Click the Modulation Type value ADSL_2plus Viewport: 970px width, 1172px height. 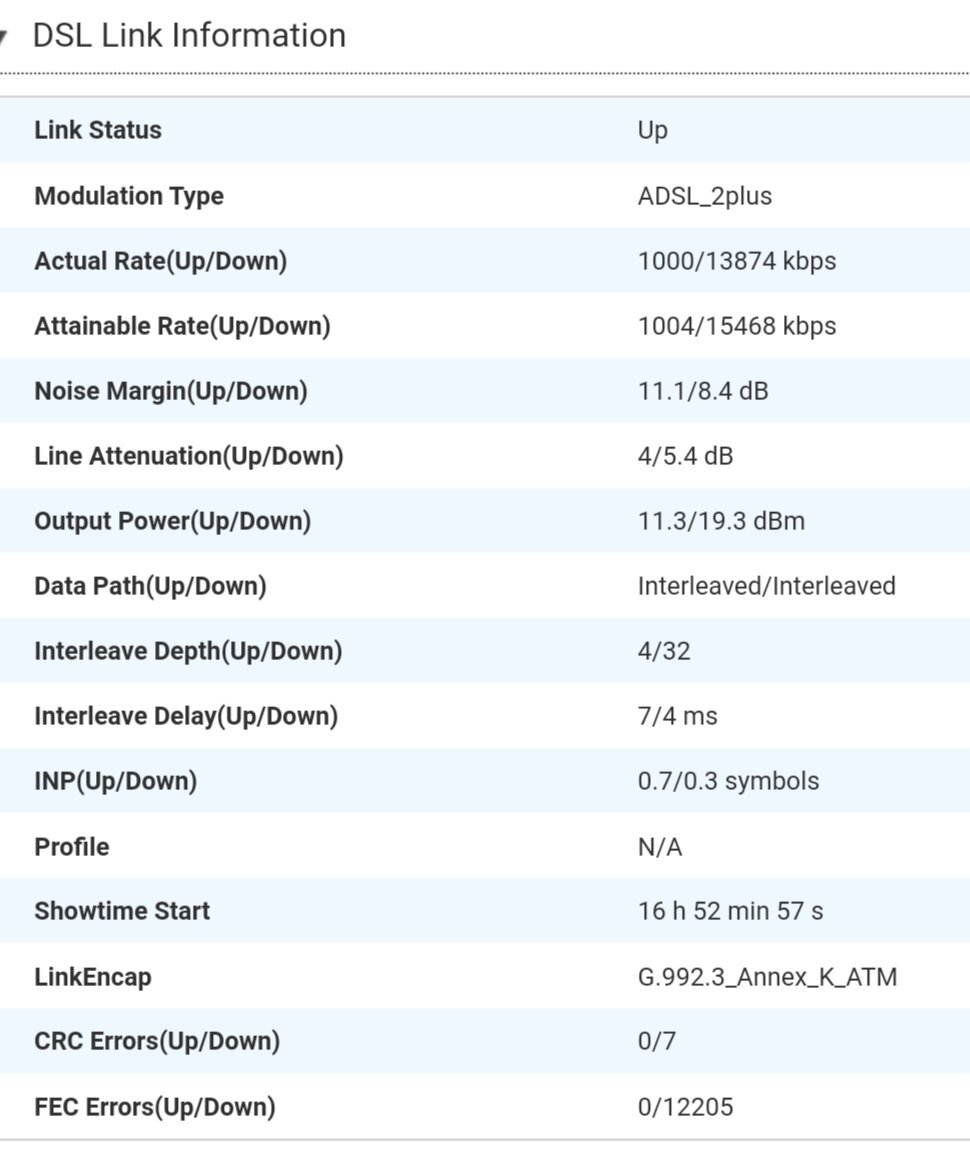point(705,196)
